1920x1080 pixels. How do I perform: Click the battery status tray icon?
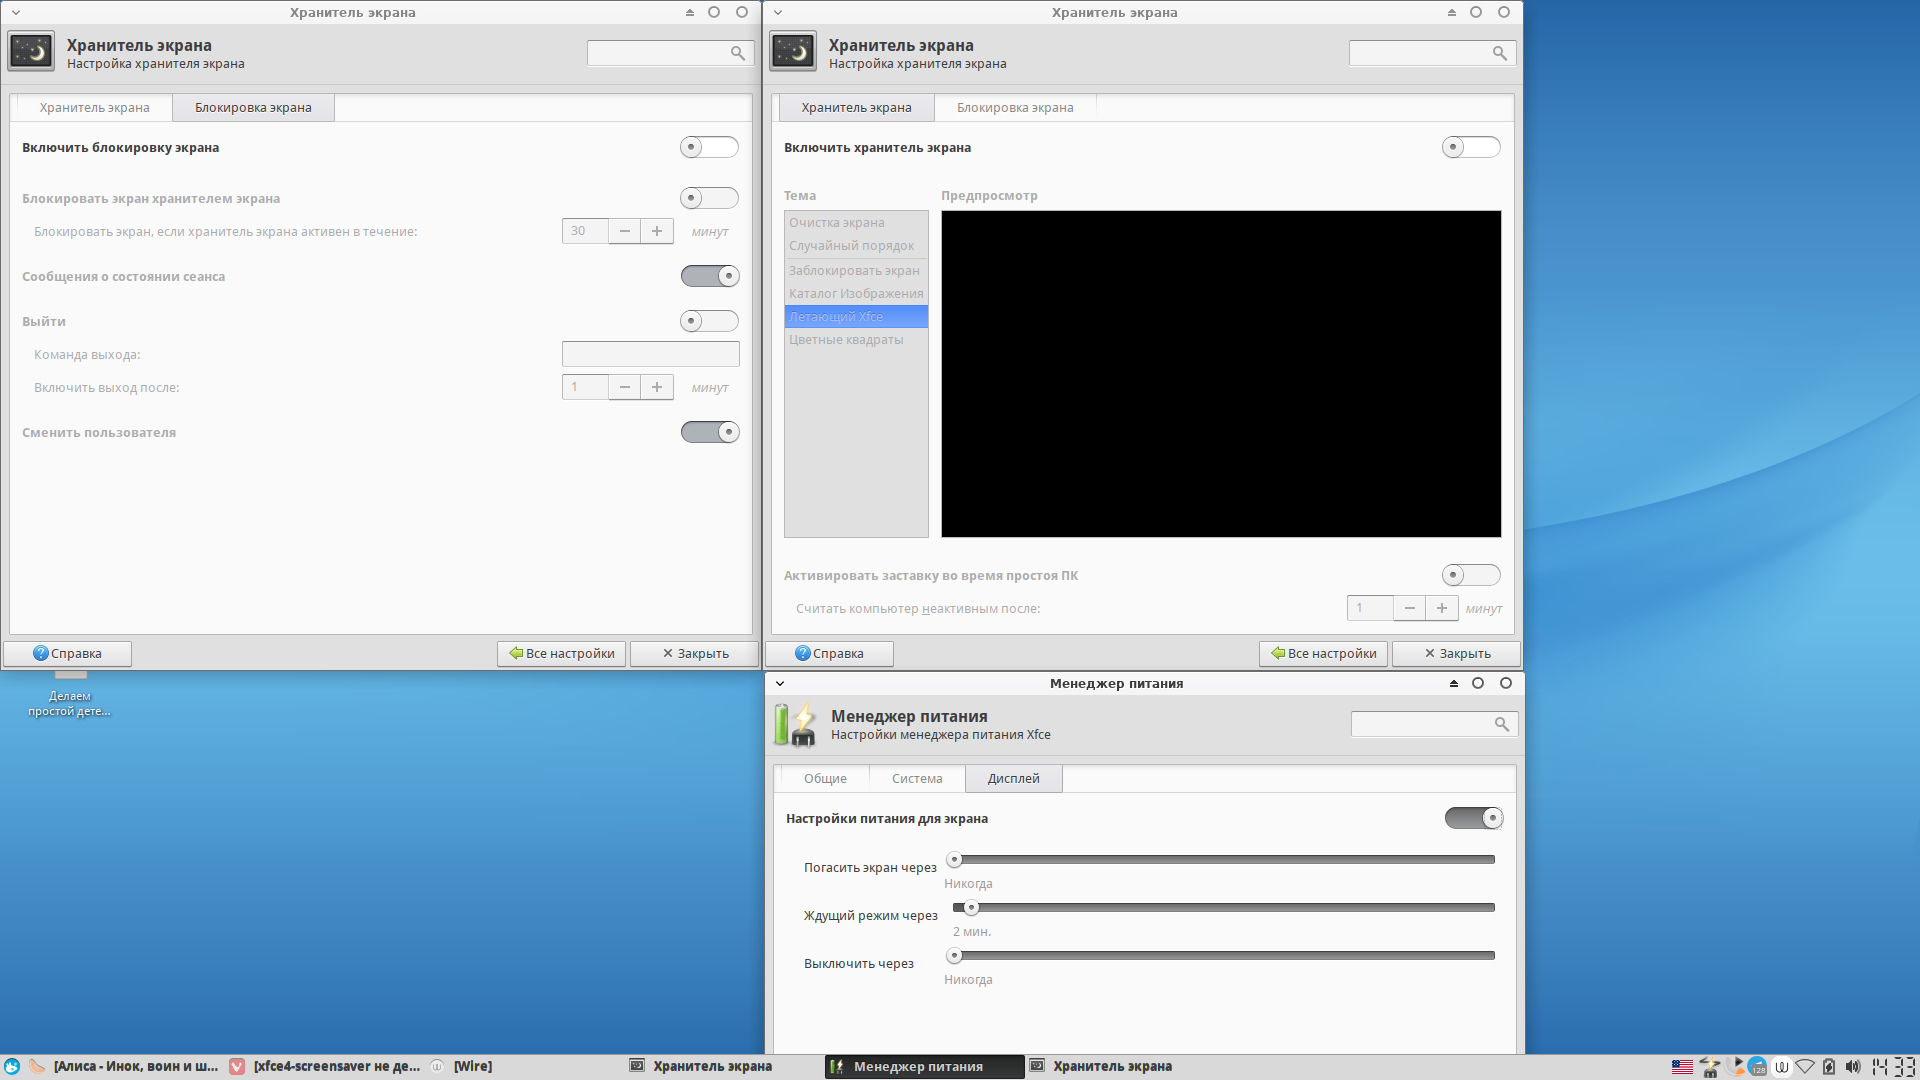[1828, 1067]
